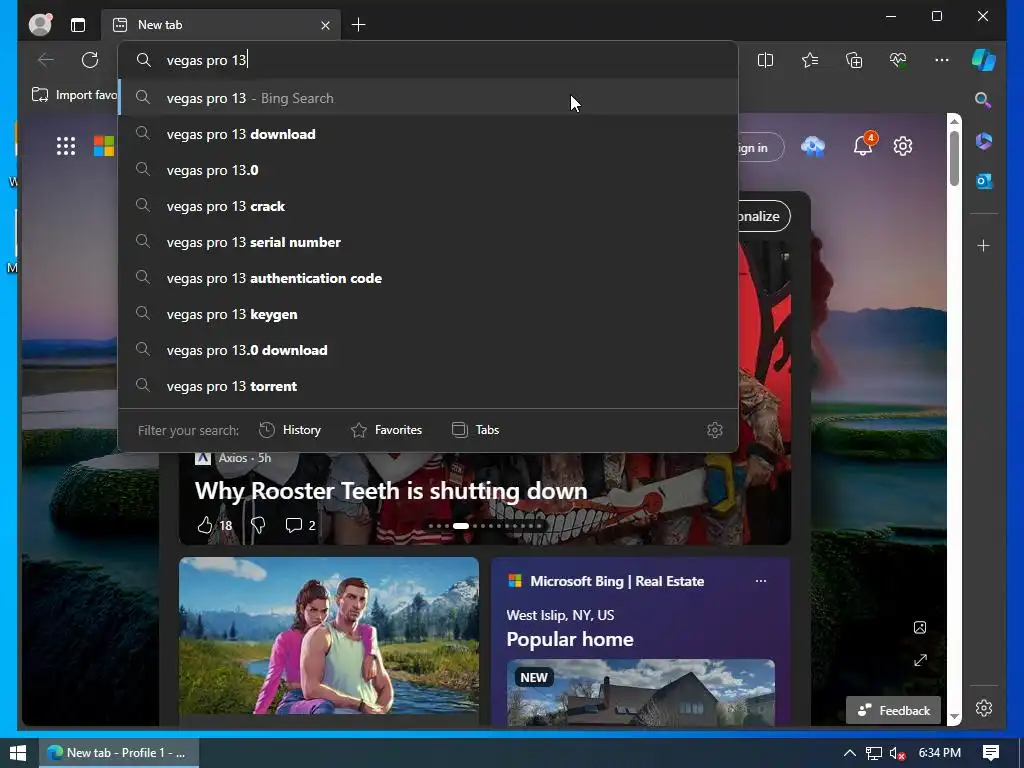Dislike the Rooster Teeth story
The height and width of the screenshot is (768, 1024).
258,525
